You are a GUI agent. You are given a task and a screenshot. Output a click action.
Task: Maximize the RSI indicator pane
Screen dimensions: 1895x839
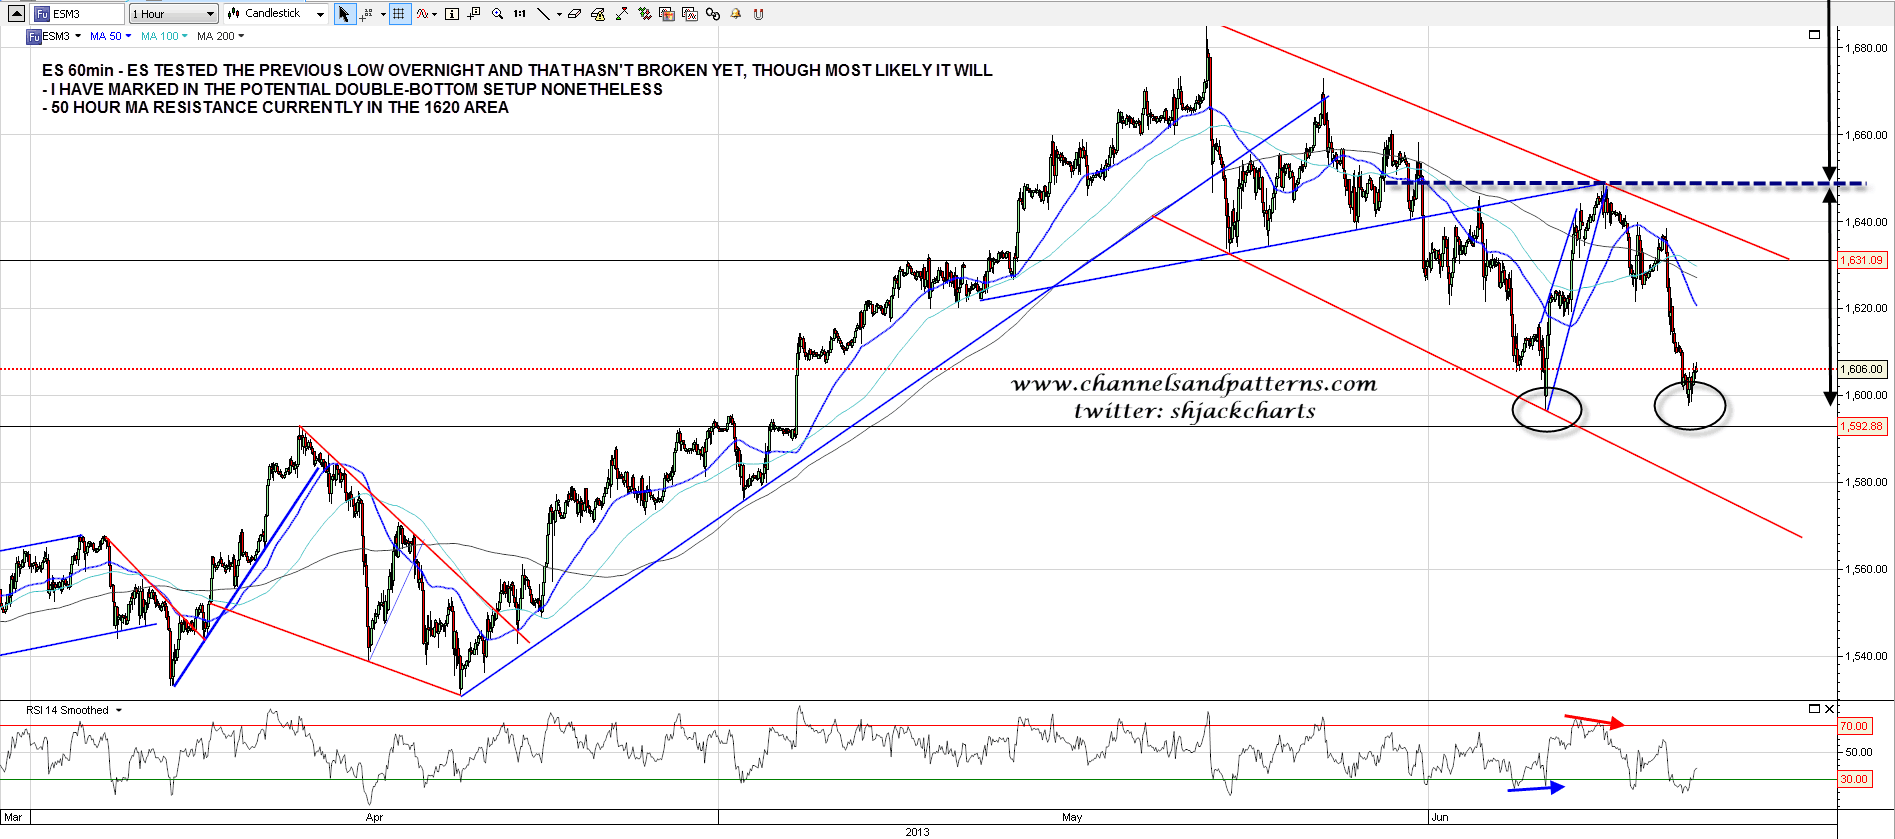(x=1814, y=709)
